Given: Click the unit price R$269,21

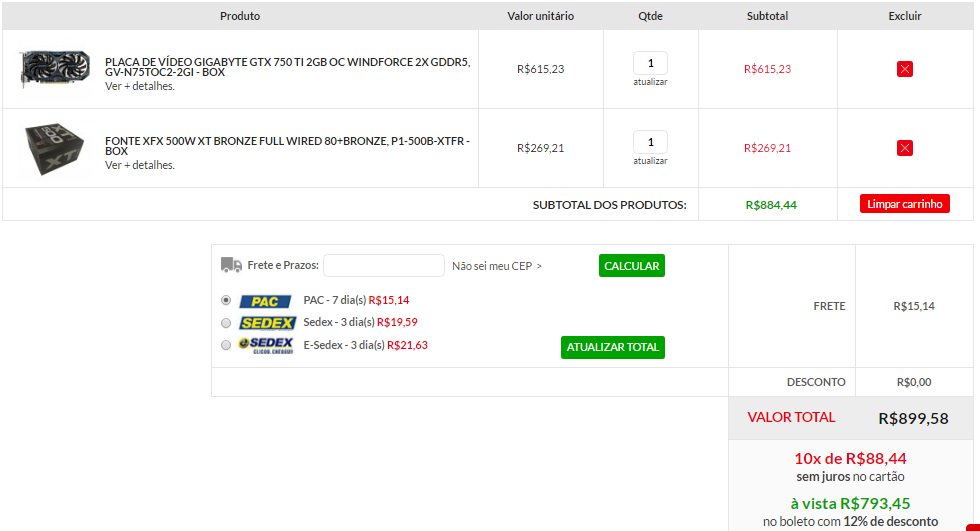Looking at the screenshot, I should (x=541, y=148).
